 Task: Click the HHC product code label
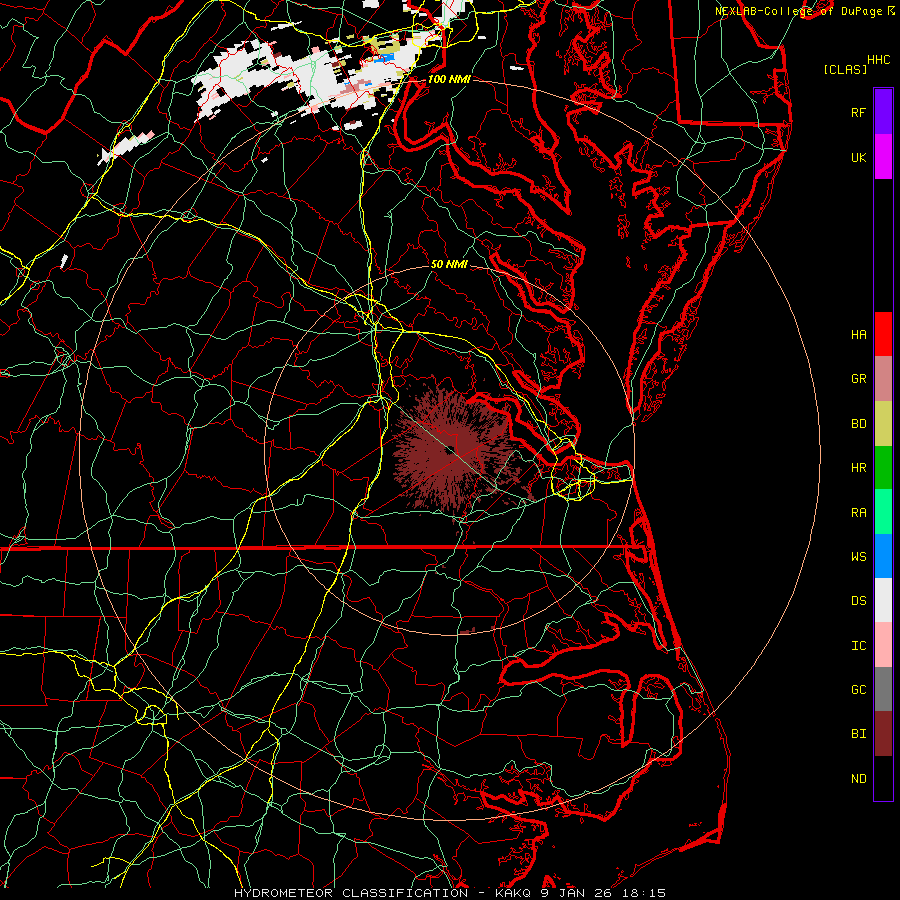click(878, 60)
